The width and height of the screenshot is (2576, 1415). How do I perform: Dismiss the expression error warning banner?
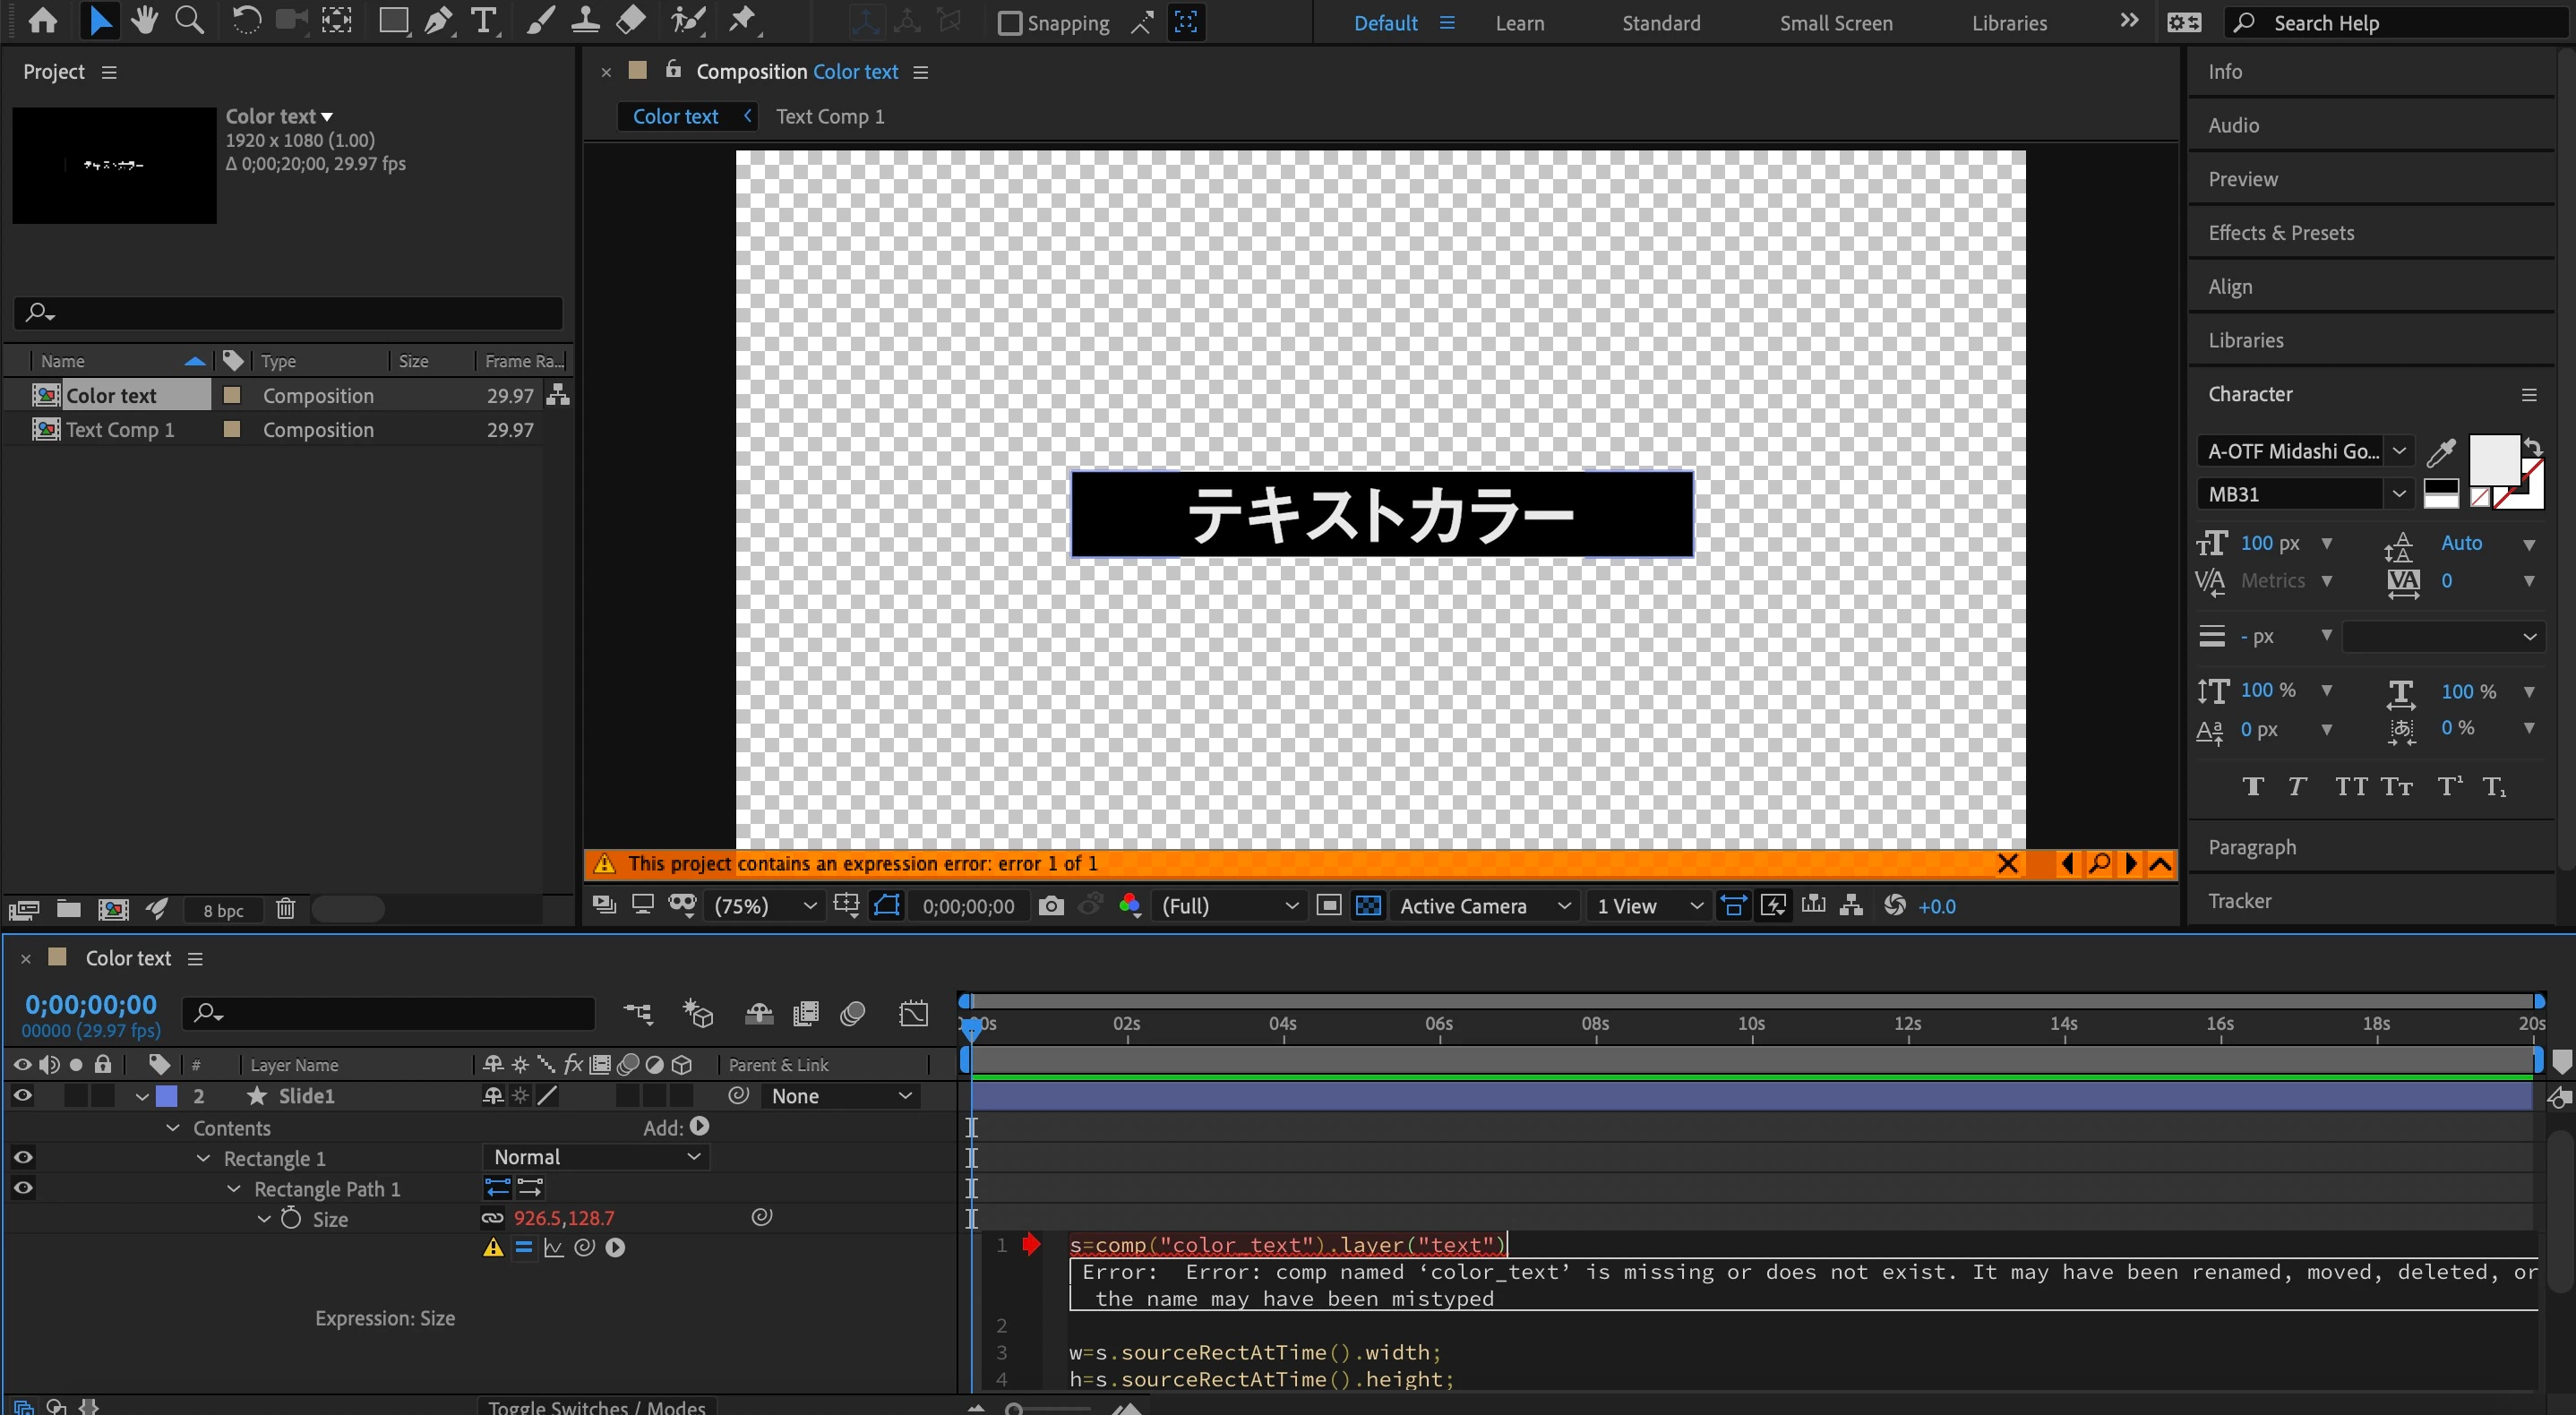coord(2006,864)
